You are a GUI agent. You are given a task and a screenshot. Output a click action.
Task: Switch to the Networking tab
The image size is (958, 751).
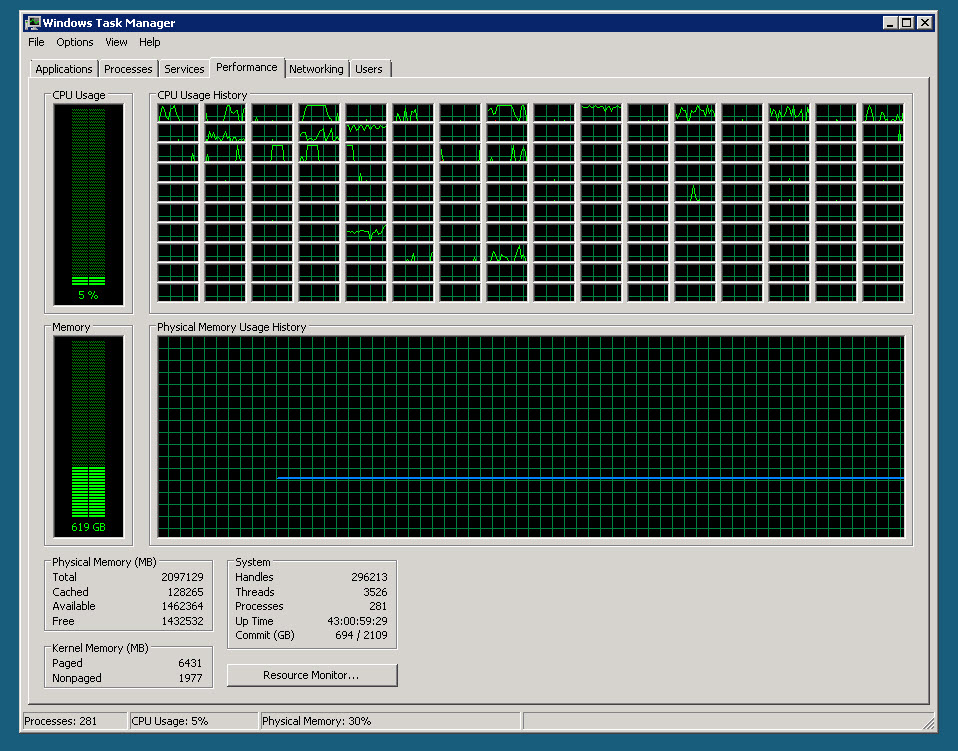tap(316, 69)
